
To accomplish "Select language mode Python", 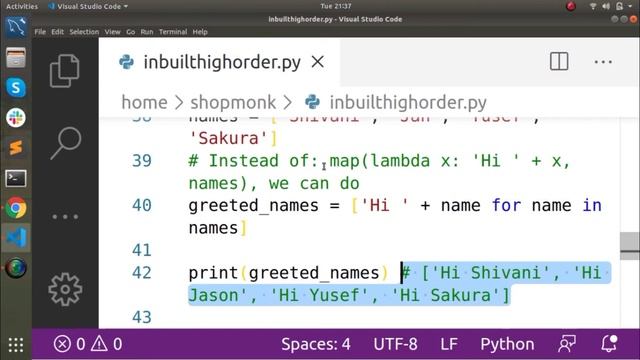I will click(507, 344).
